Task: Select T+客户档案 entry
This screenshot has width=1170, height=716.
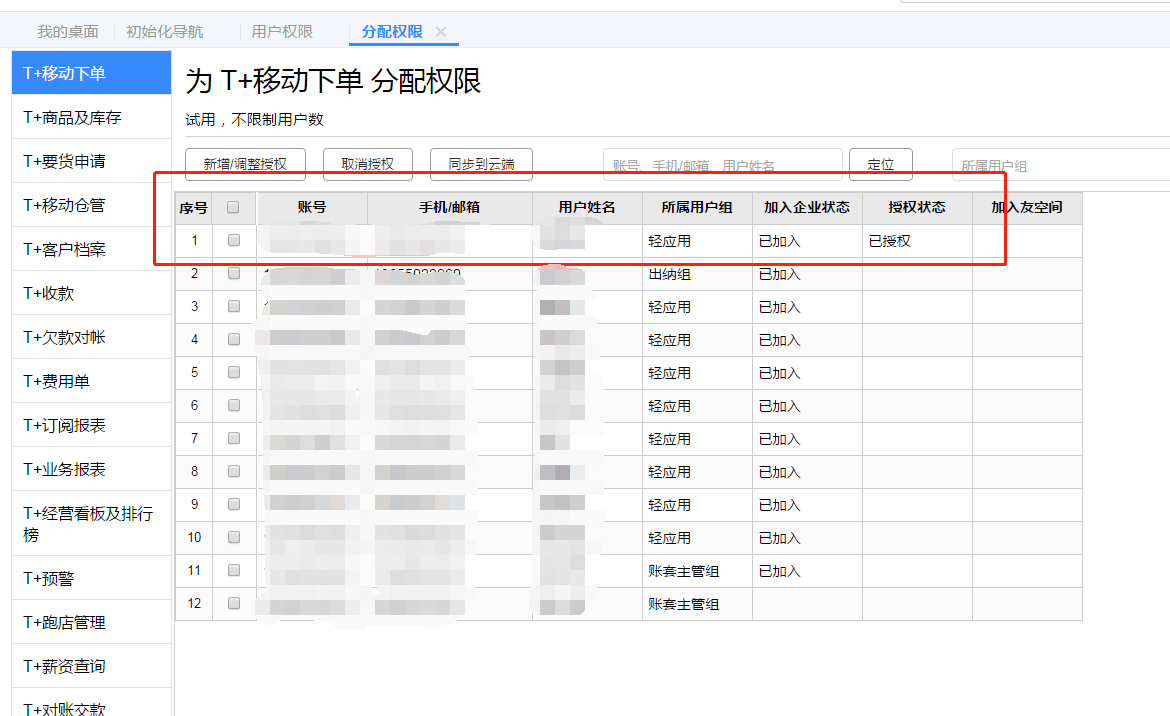Action: 91,249
